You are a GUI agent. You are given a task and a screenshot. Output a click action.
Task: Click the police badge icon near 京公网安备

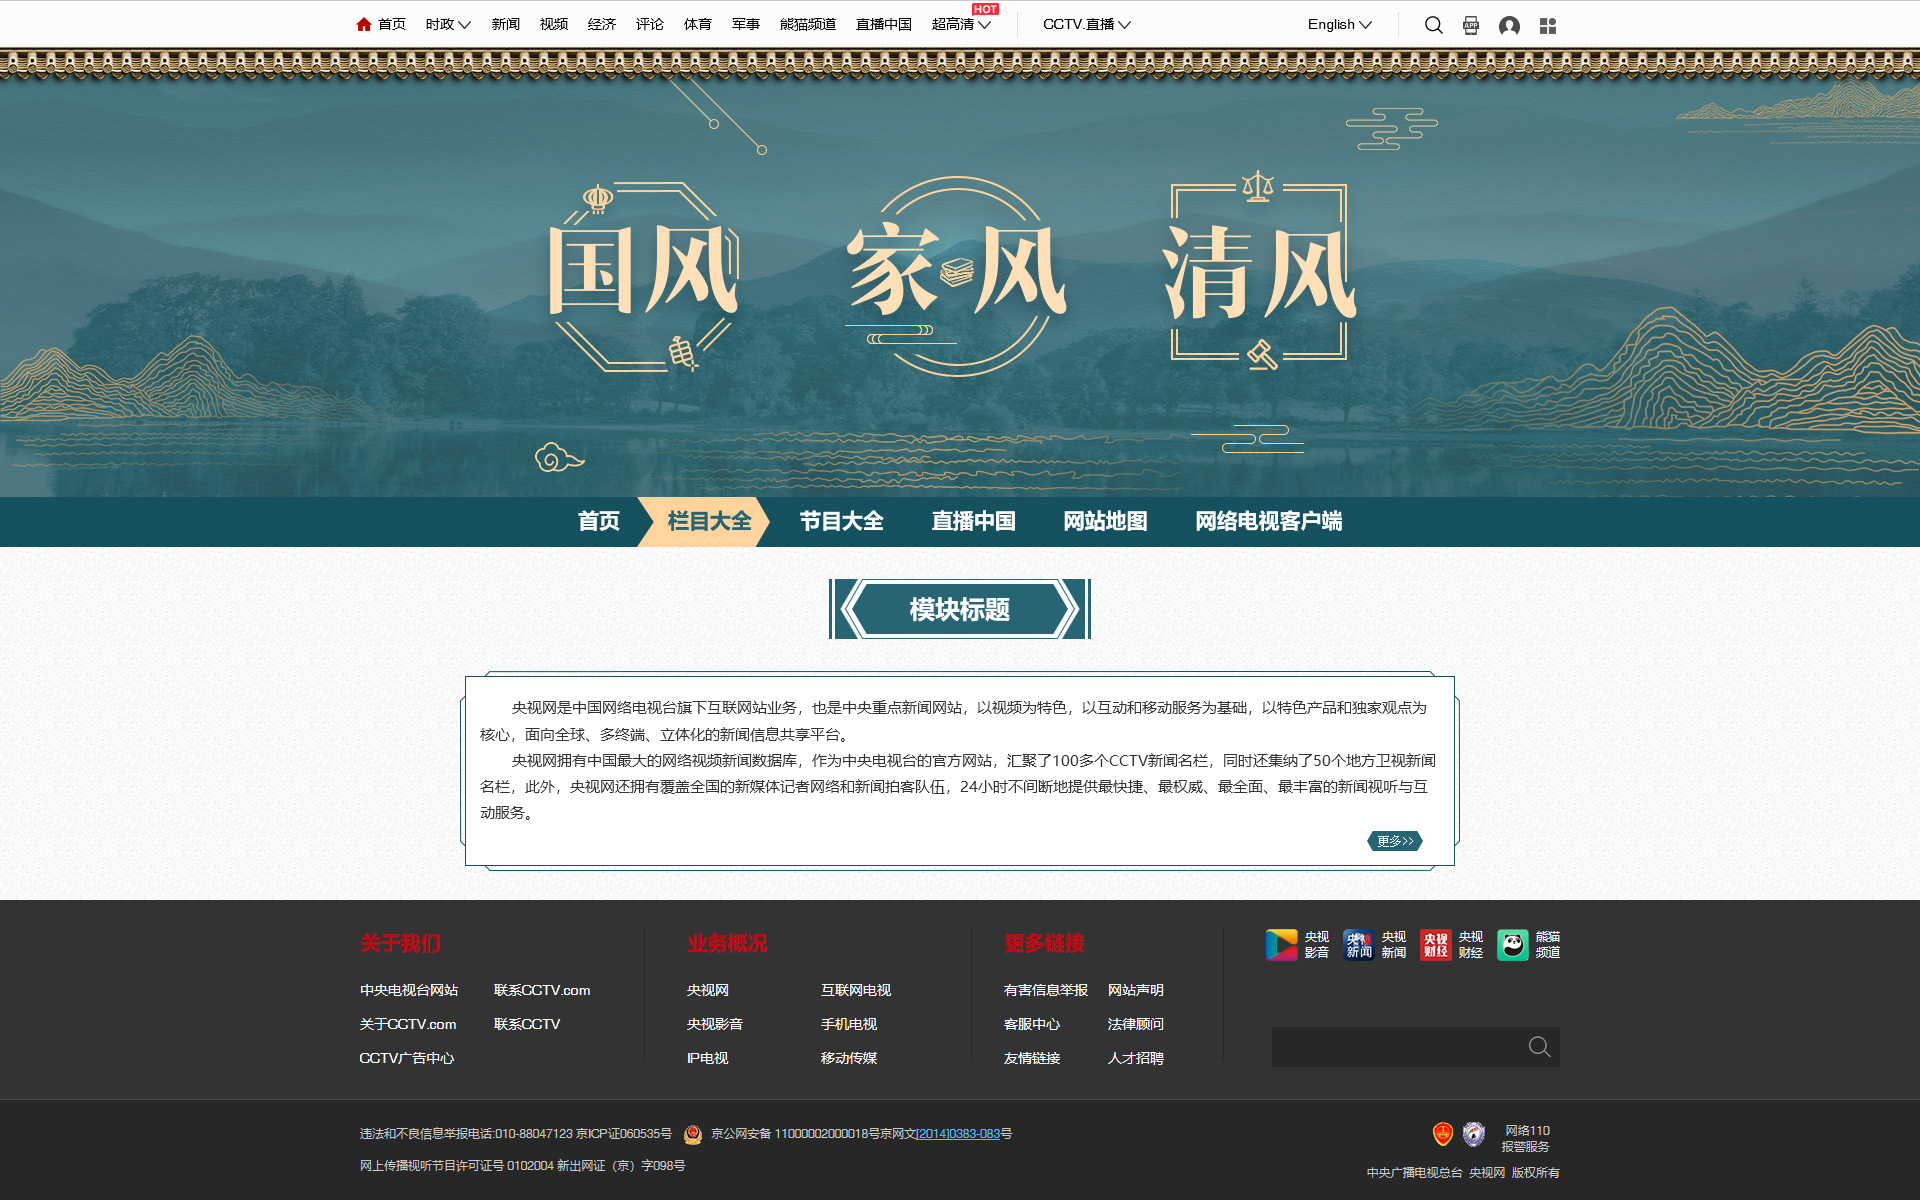692,1134
